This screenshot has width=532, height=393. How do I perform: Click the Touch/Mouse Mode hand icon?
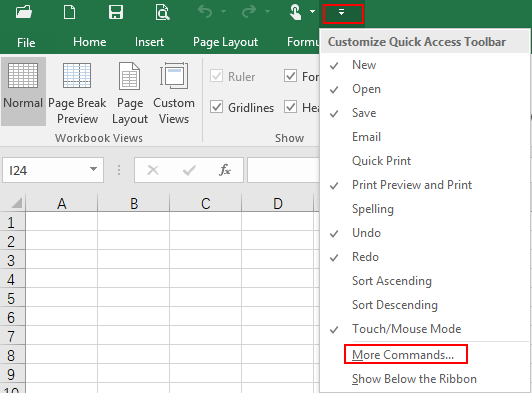click(x=295, y=12)
